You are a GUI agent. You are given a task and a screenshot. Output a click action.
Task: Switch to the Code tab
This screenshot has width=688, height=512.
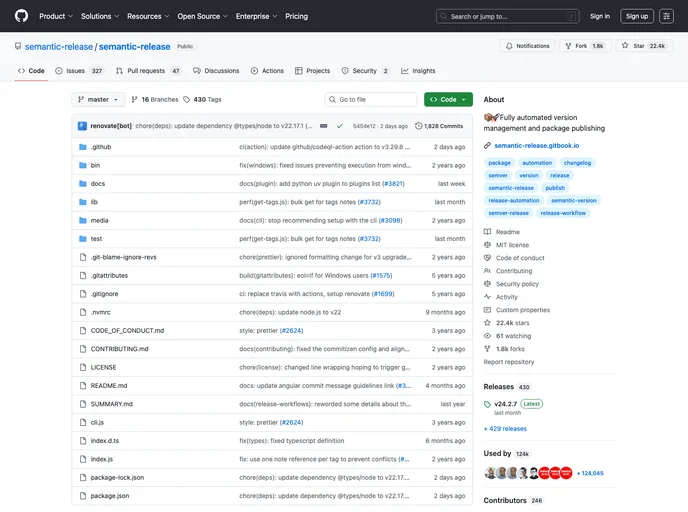pos(31,71)
